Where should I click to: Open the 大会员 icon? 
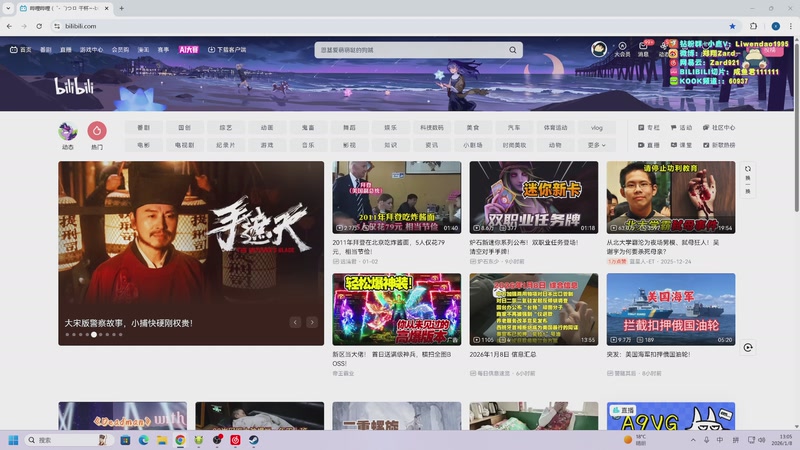(622, 46)
